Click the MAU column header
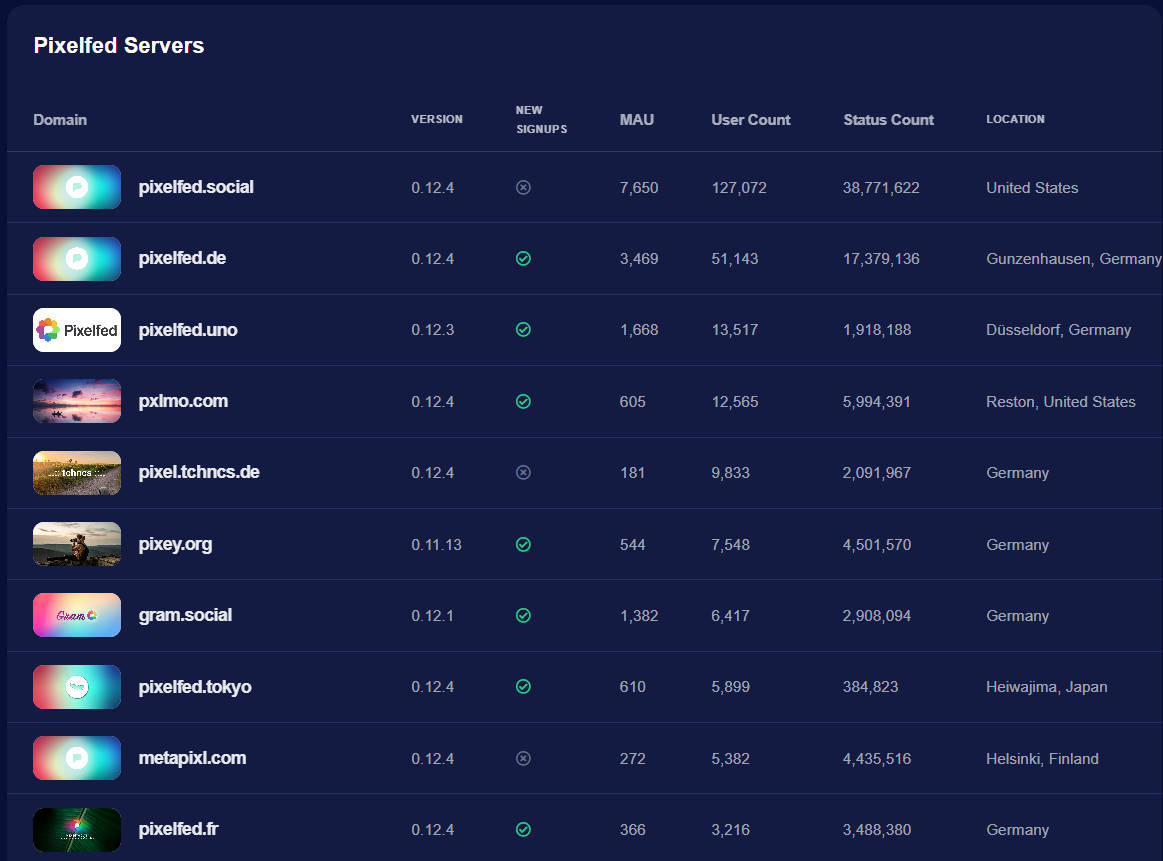The width and height of the screenshot is (1163, 861). (637, 120)
